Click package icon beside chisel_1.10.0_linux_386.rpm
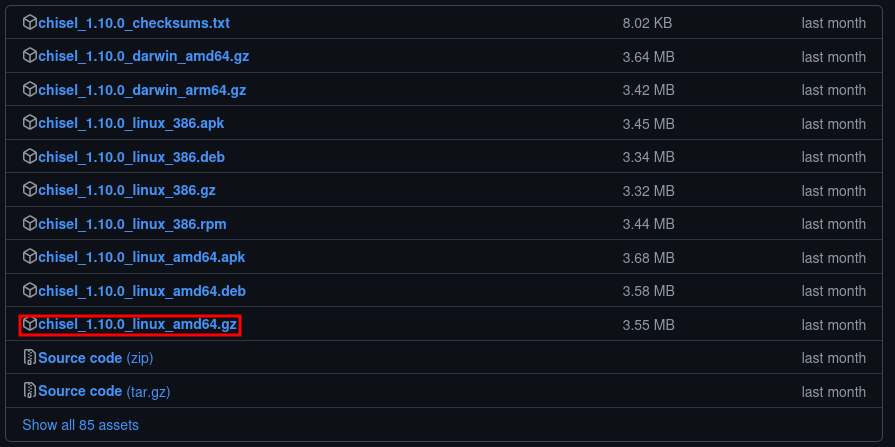The image size is (895, 447). click(x=30, y=223)
